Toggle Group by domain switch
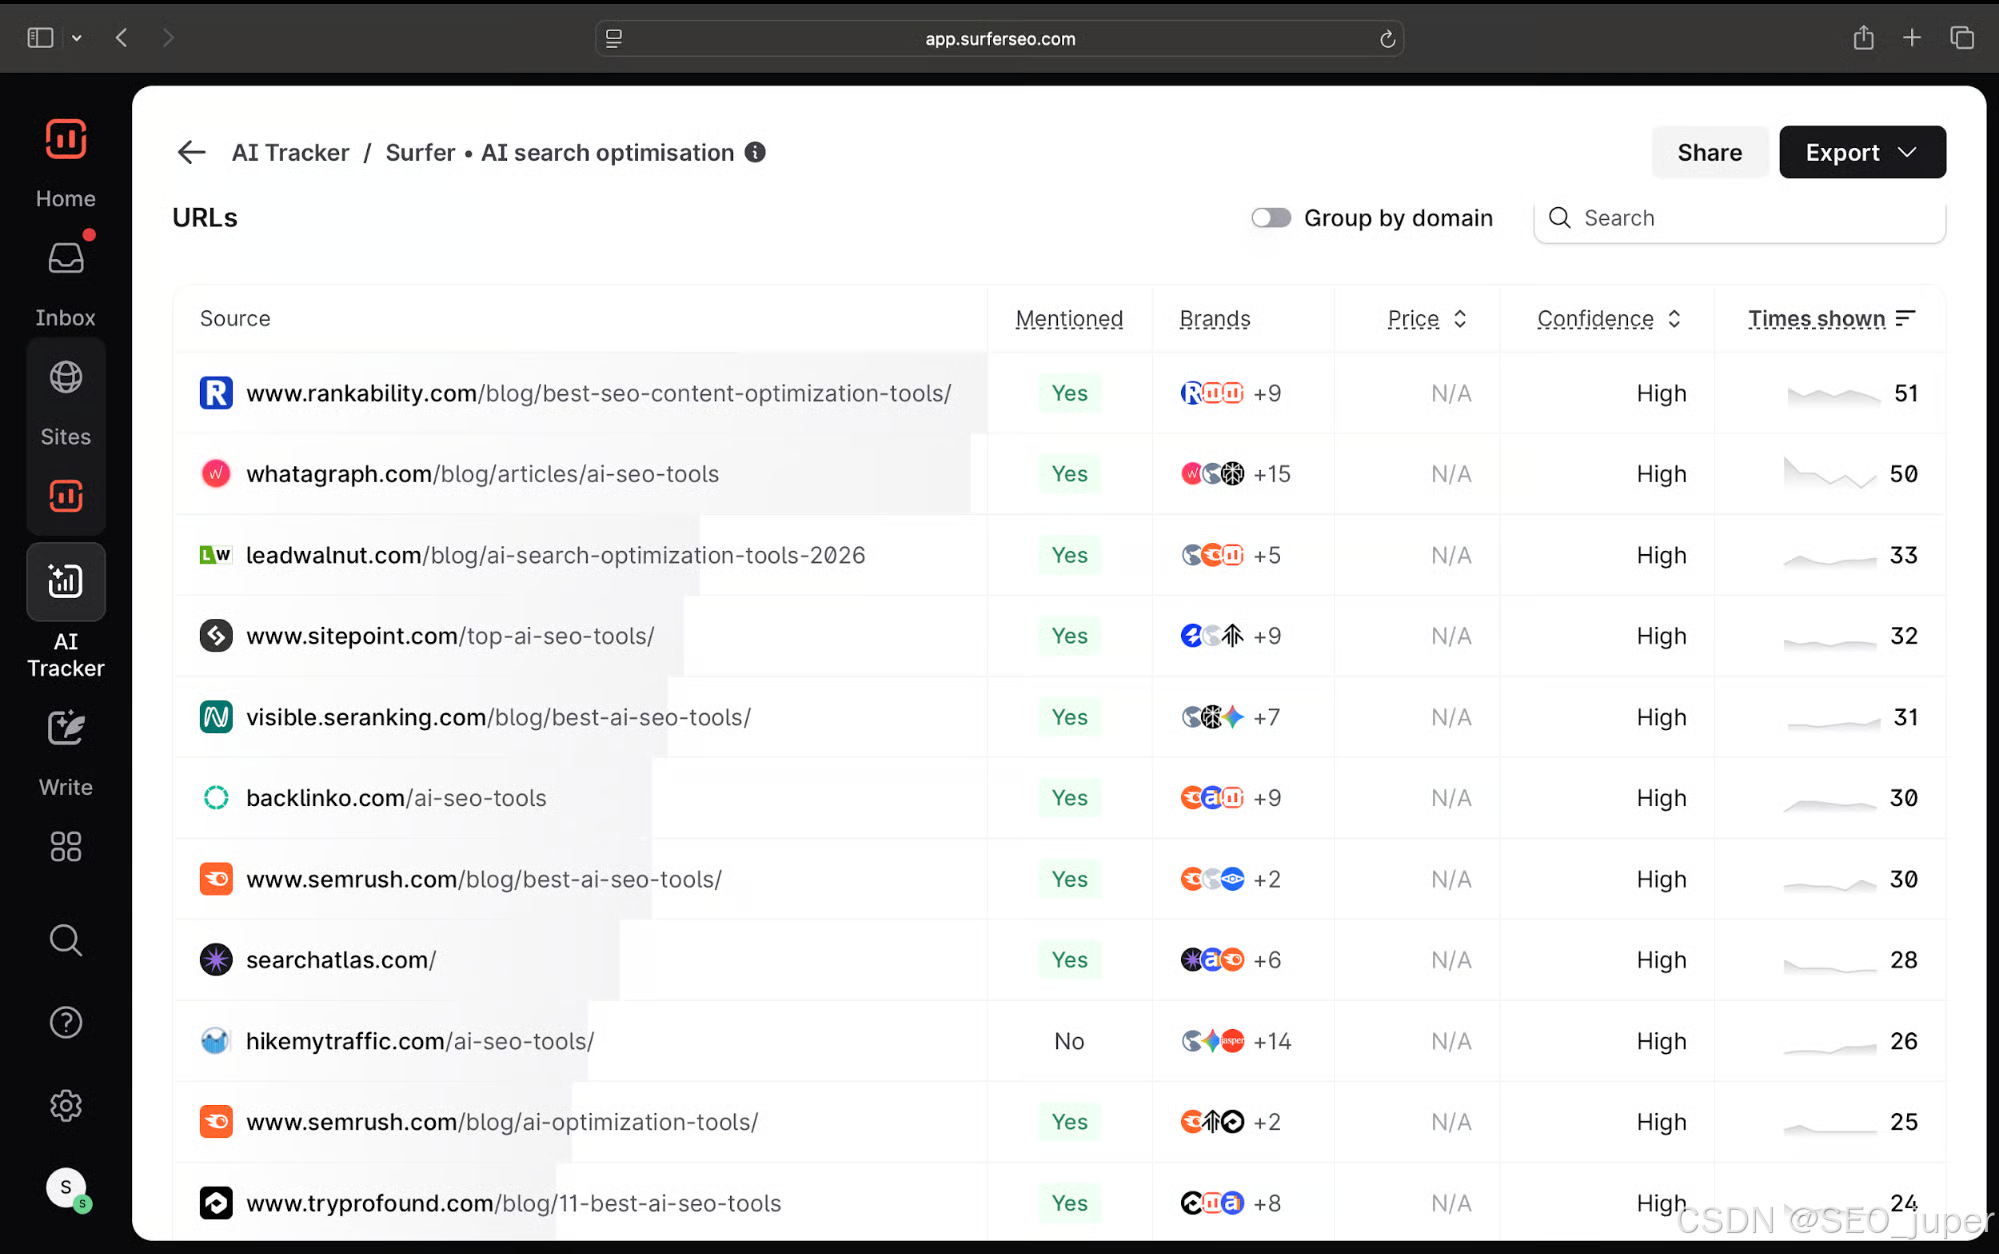The image size is (1999, 1254). [x=1271, y=218]
